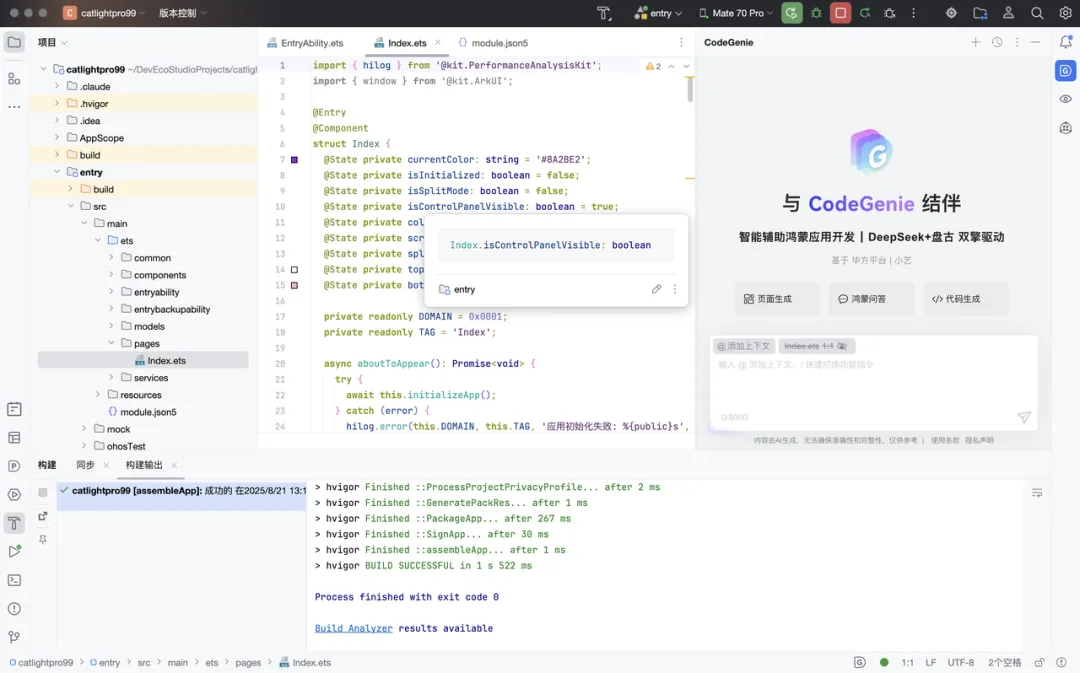Click the purple color swatch on line 7
Image resolution: width=1080 pixels, height=673 pixels.
[294, 160]
